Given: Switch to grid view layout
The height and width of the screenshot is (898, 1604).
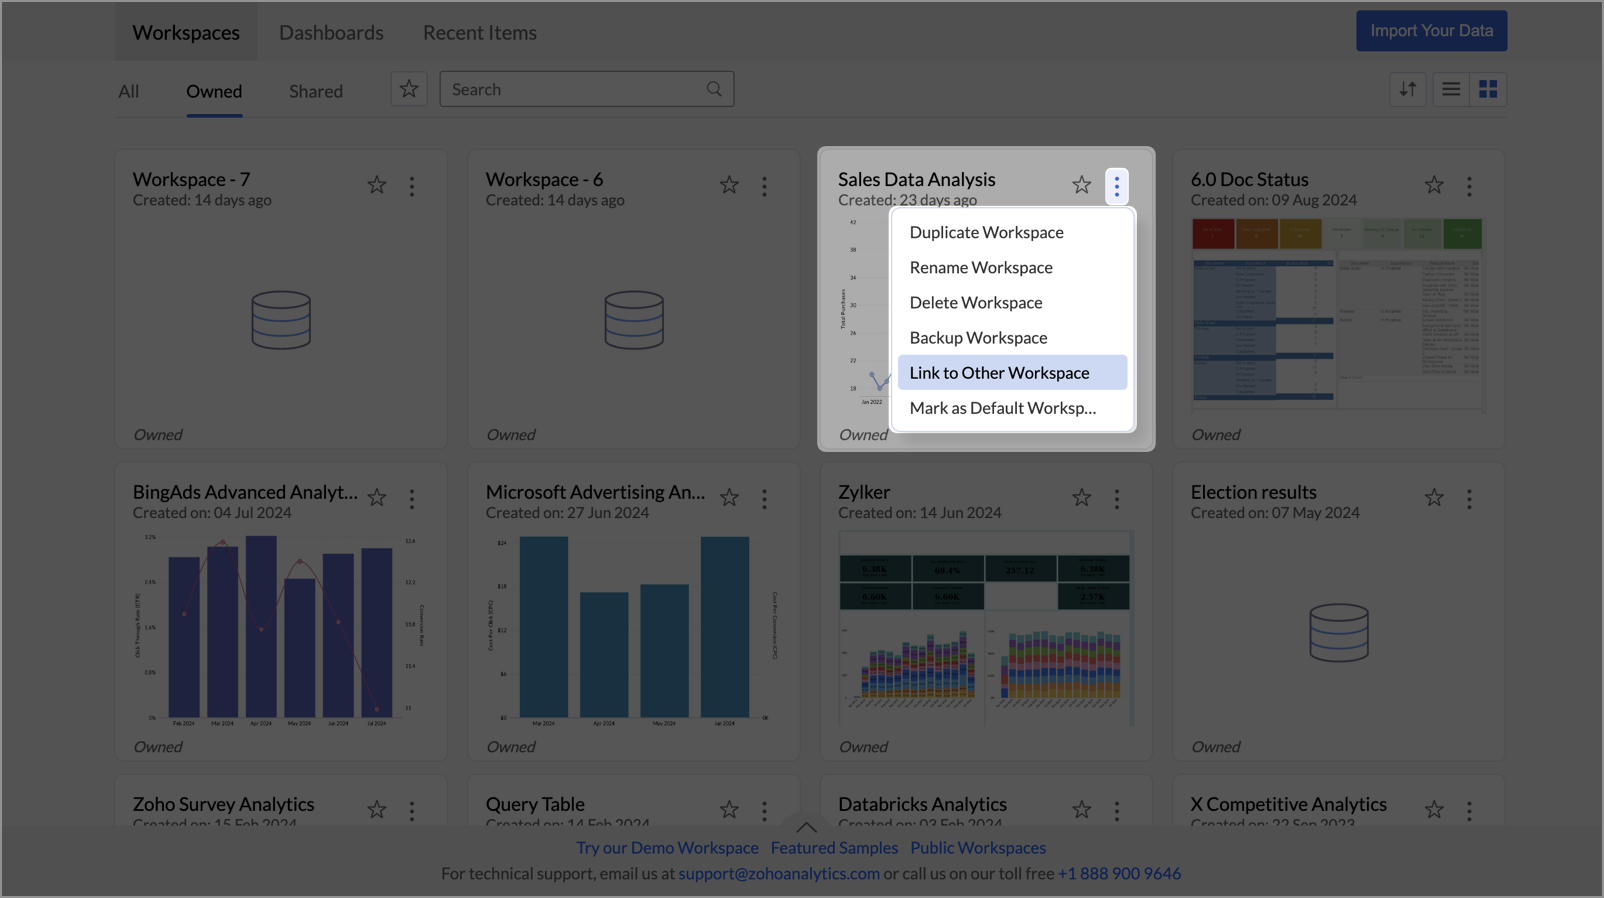Looking at the screenshot, I should click(1488, 90).
